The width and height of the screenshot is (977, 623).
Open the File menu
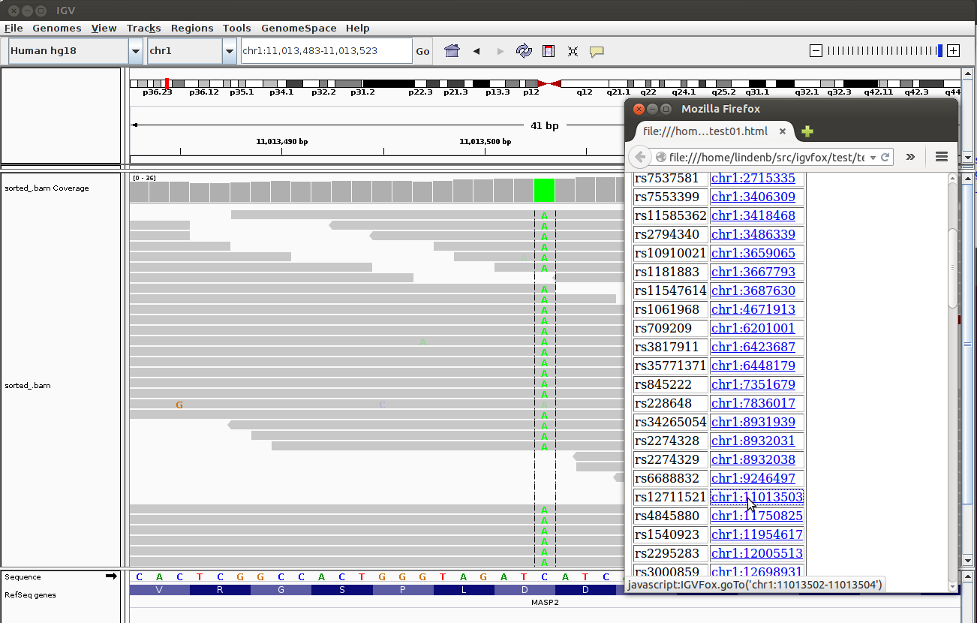(14, 28)
